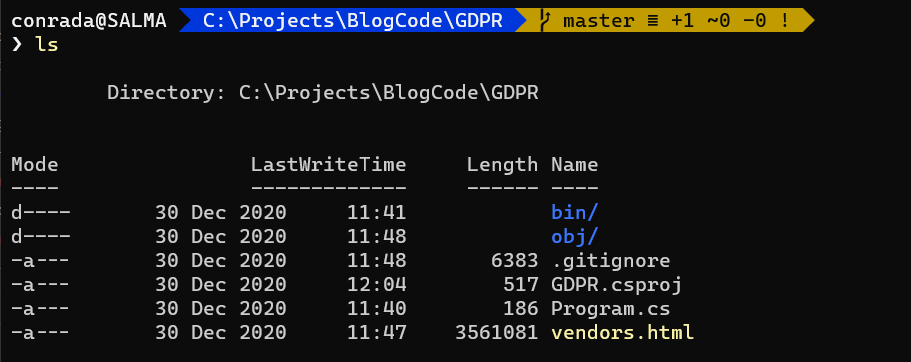This screenshot has width=911, height=362.
Task: Click the Name column header
Action: click(x=575, y=164)
